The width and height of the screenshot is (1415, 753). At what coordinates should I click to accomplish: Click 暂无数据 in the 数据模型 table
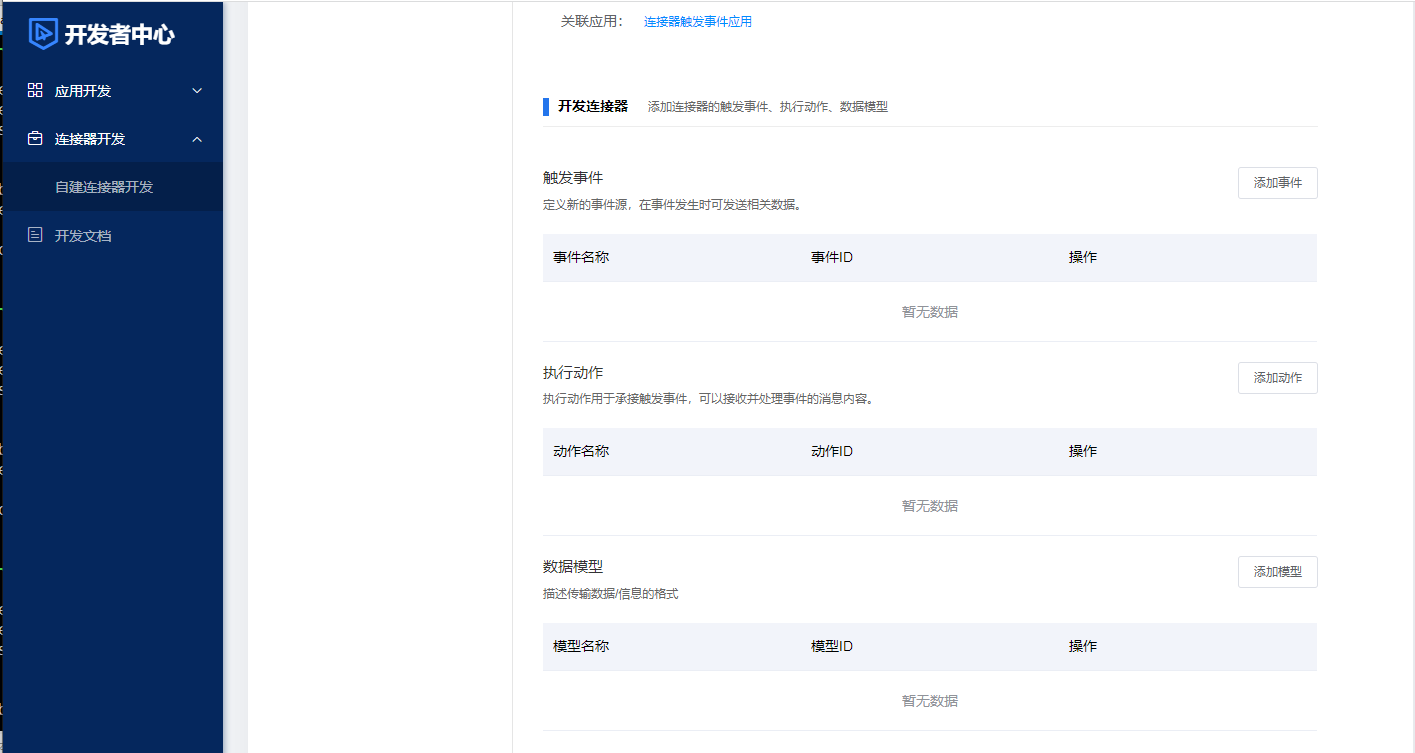point(930,701)
